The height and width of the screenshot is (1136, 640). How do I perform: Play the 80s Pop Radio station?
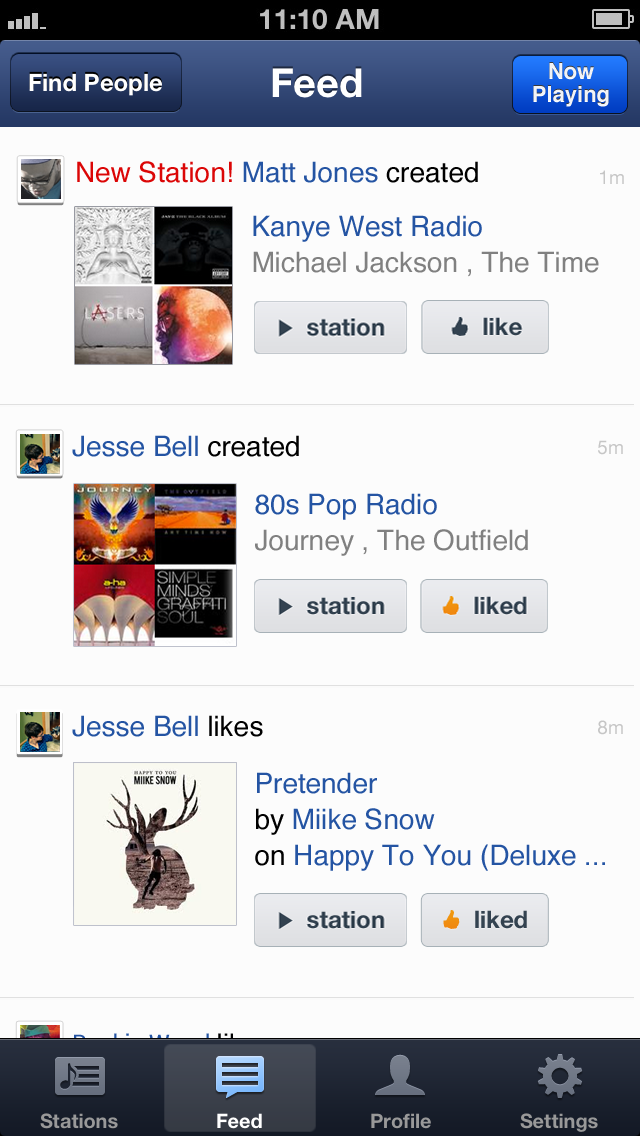pyautogui.click(x=330, y=606)
